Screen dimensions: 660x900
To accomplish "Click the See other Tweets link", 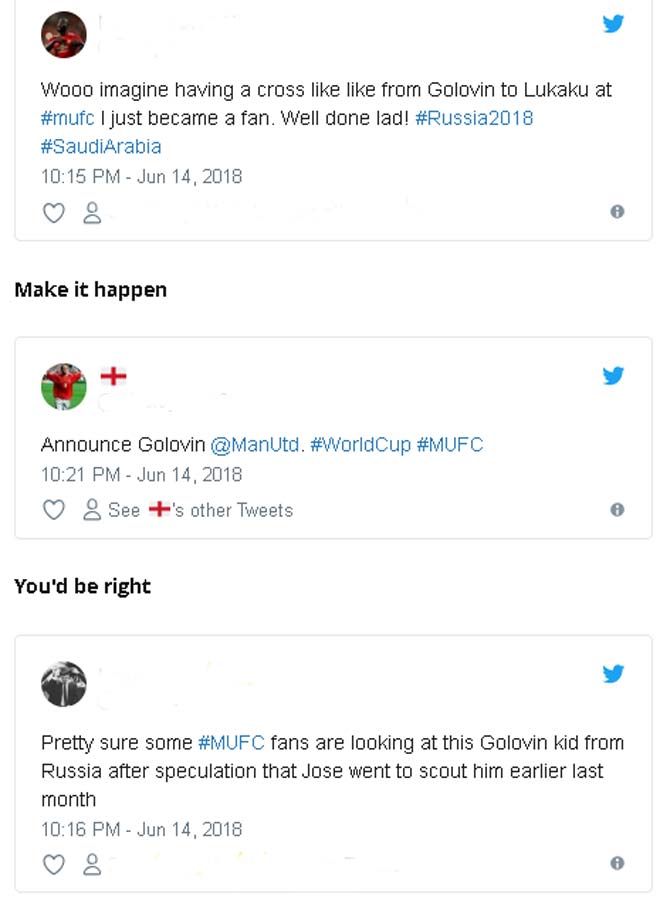I will tap(200, 510).
